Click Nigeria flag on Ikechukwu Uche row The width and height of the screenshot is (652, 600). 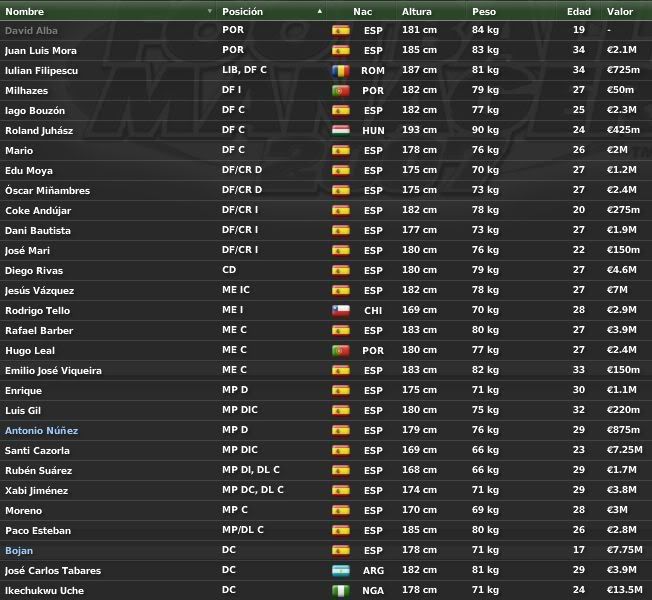coord(341,590)
